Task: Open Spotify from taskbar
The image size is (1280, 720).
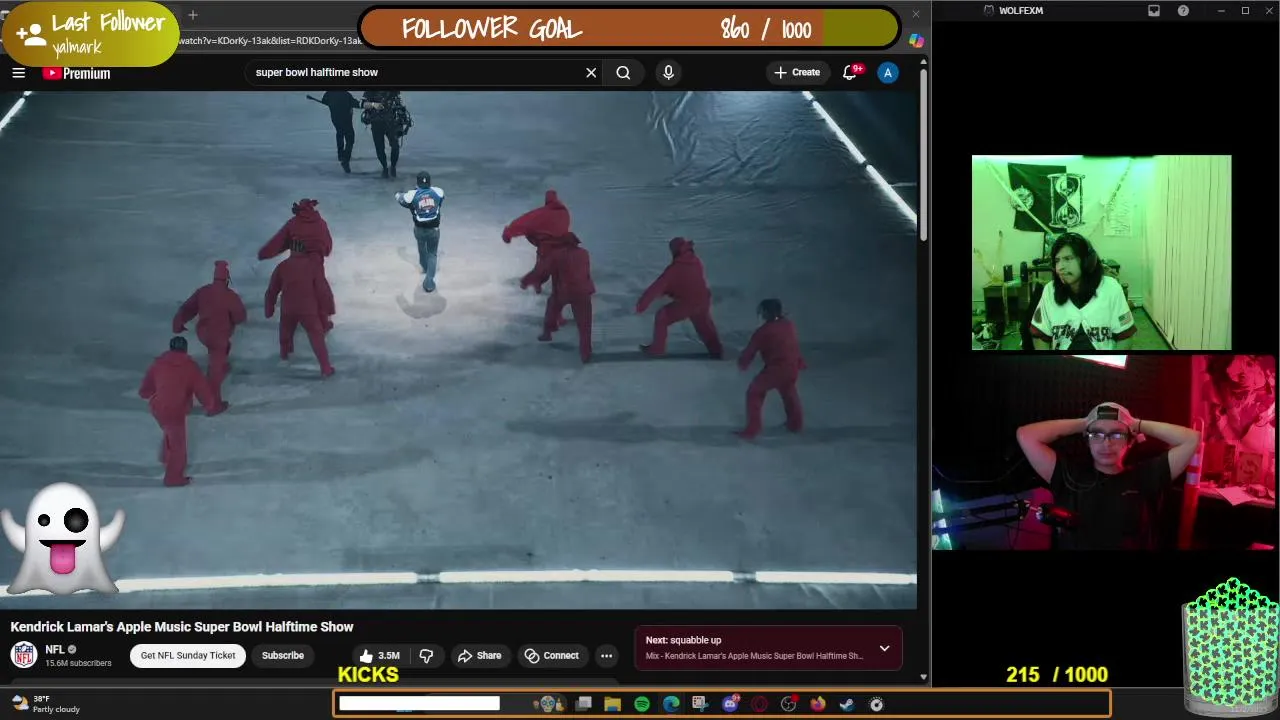Action: click(642, 704)
